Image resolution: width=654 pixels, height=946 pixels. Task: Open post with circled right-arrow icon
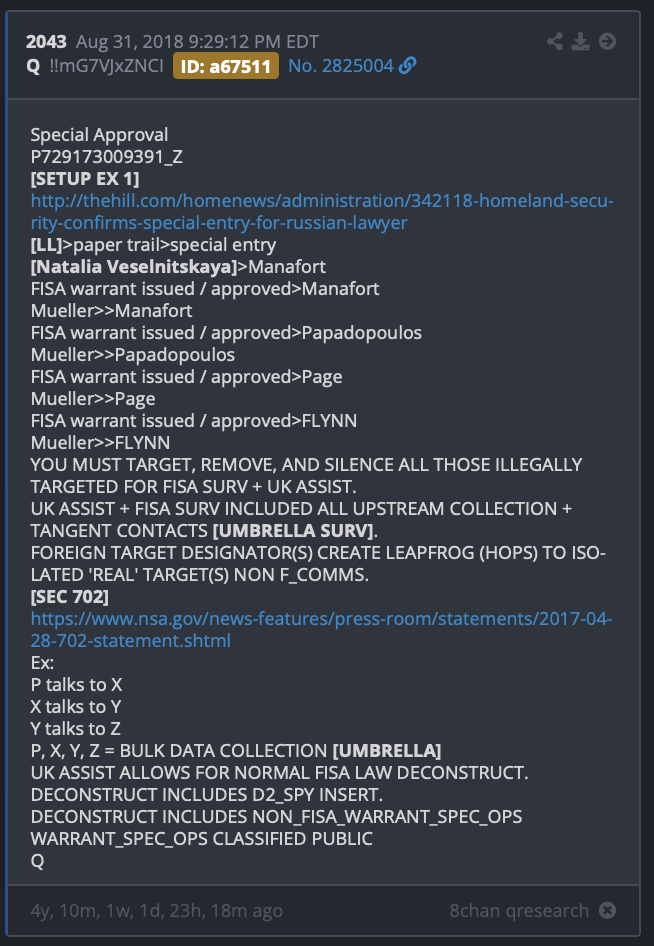point(607,42)
